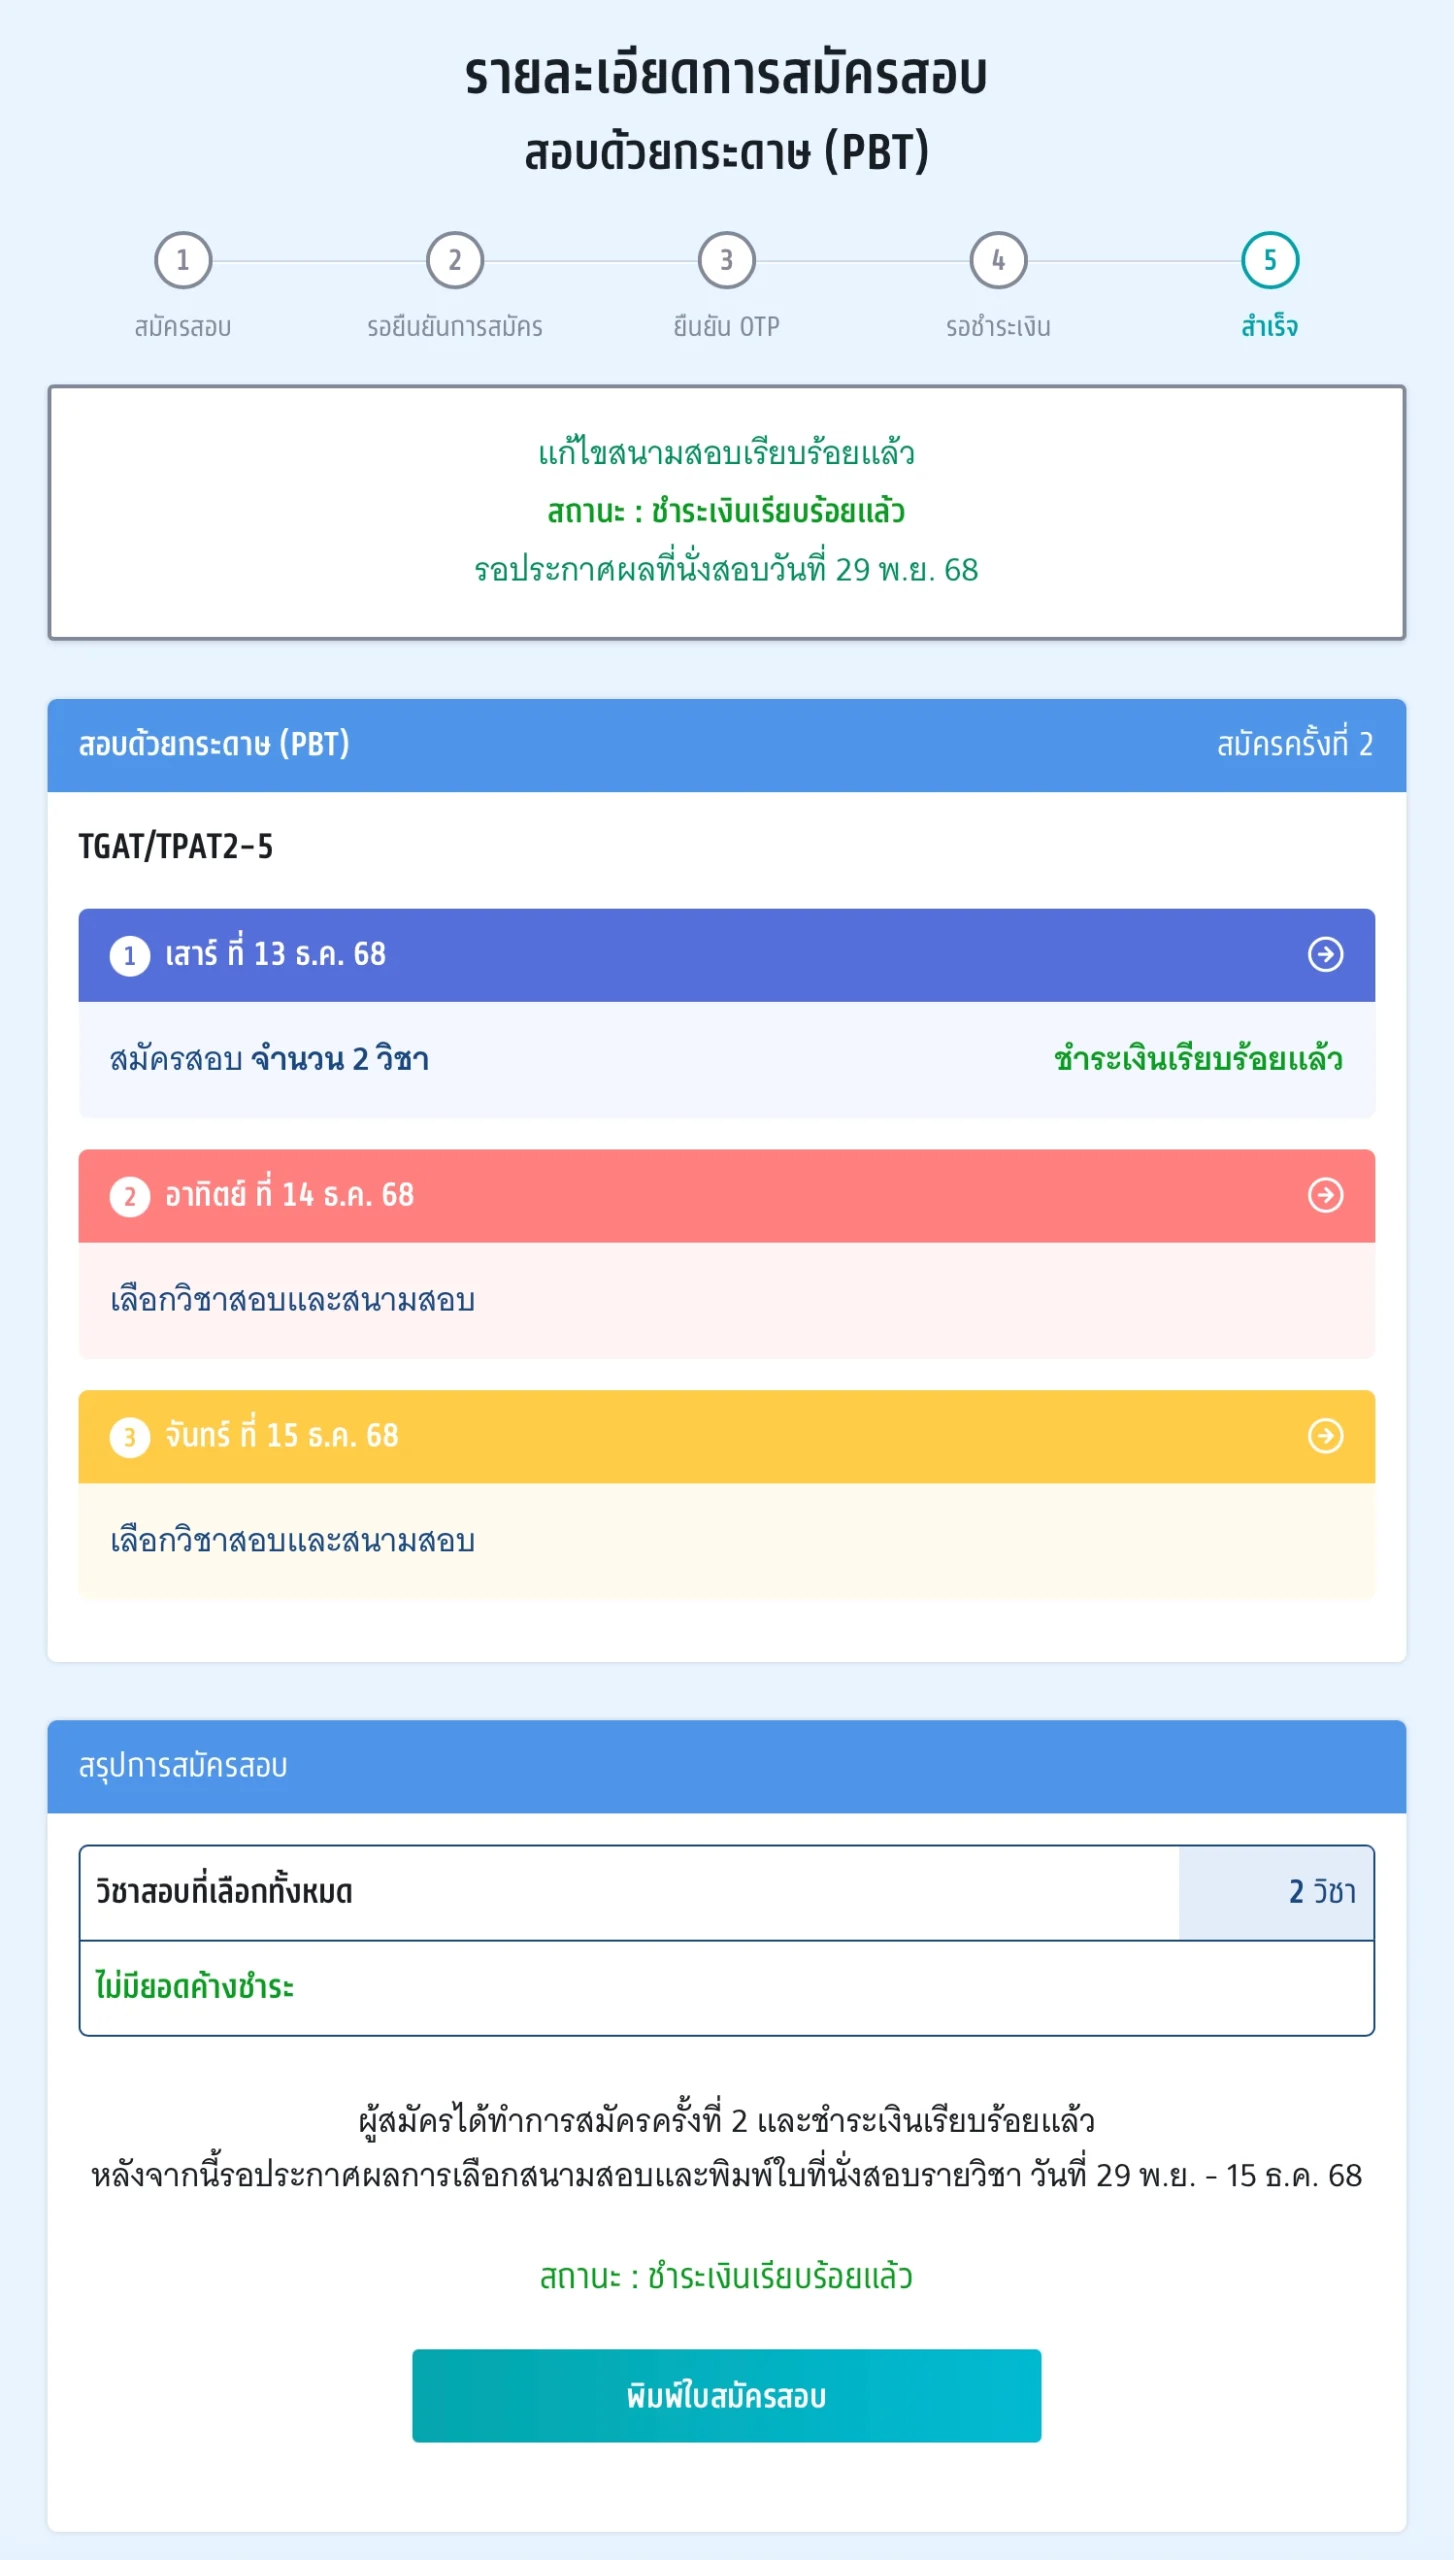This screenshot has height=2560, width=1454.
Task: Open arrow icon on Monday 15 ธ.ค. row
Action: click(1326, 1436)
